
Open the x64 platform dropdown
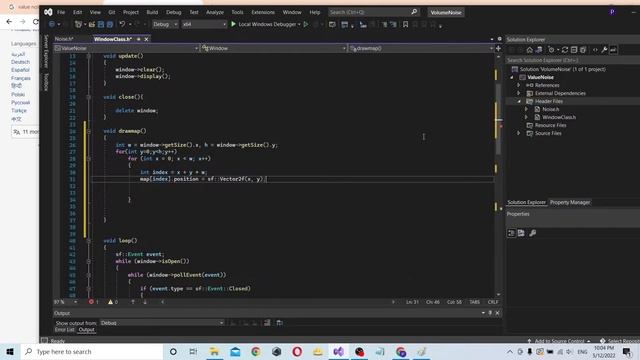click(204, 24)
